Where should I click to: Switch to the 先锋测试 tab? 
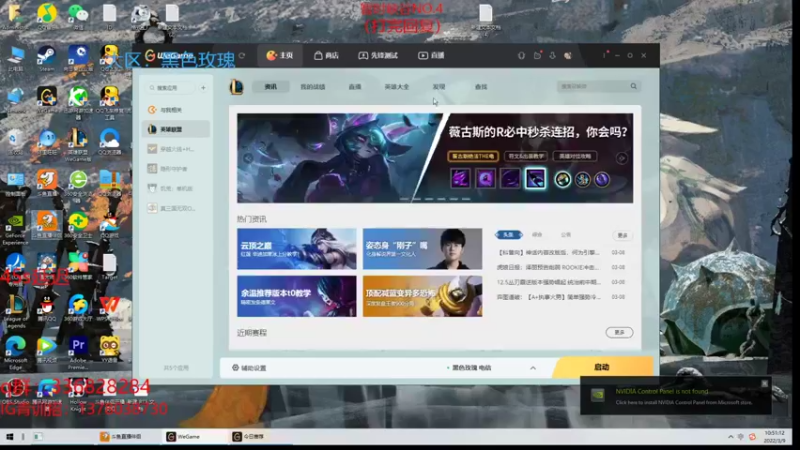pos(378,55)
